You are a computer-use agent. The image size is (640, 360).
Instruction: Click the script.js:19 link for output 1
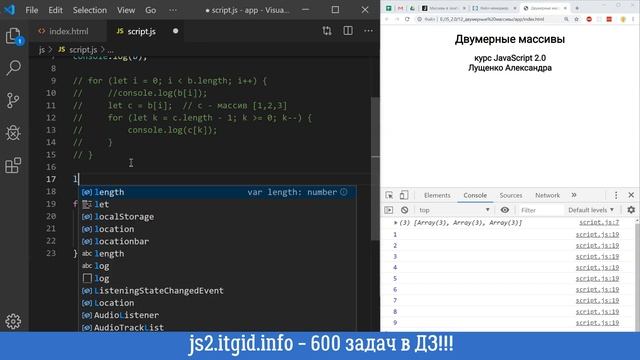click(597, 234)
